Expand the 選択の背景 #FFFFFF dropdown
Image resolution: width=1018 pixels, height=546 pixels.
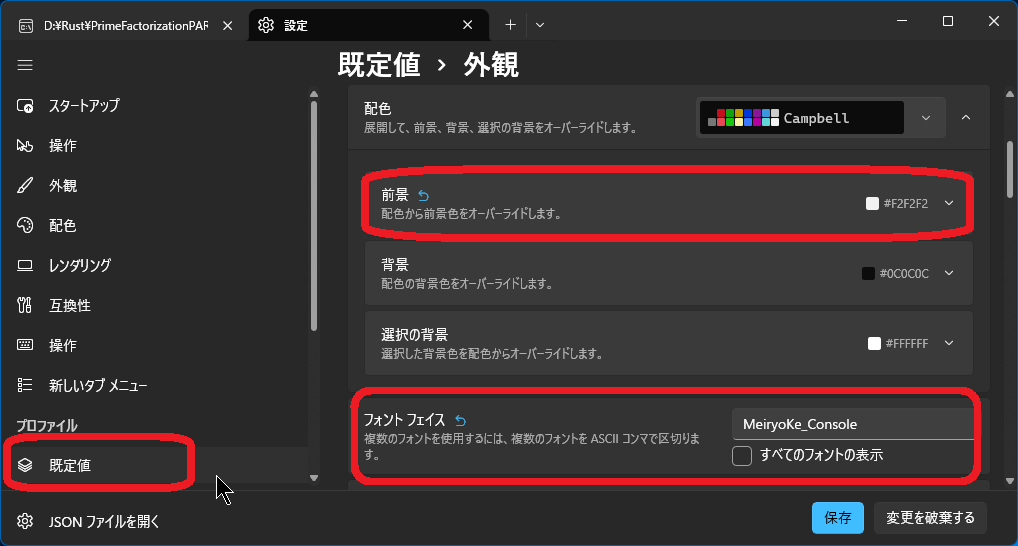point(949,343)
